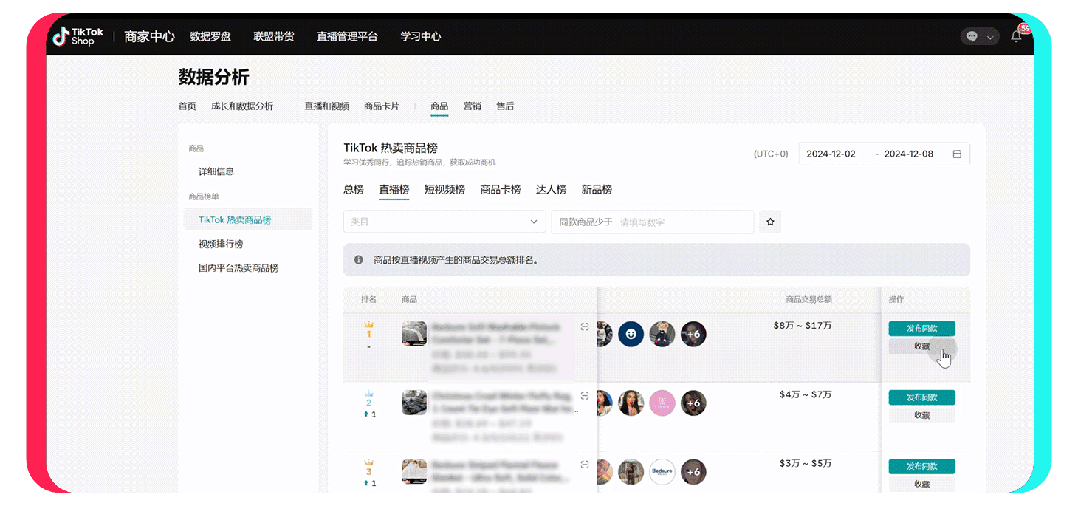The image size is (1078, 506).
Task: Click 发布同款 for the rank 2 product
Action: [921, 397]
